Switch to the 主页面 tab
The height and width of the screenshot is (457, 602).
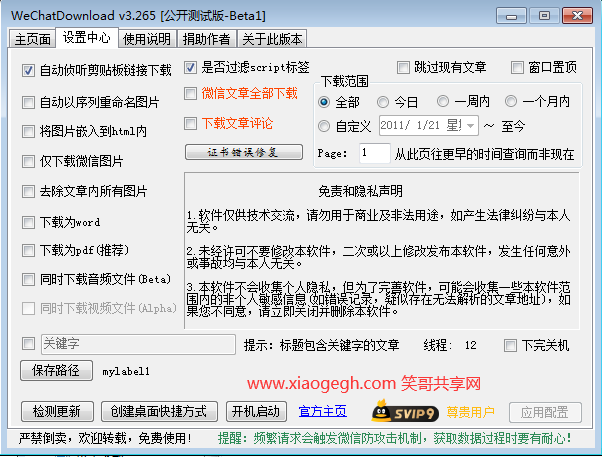(x=33, y=39)
